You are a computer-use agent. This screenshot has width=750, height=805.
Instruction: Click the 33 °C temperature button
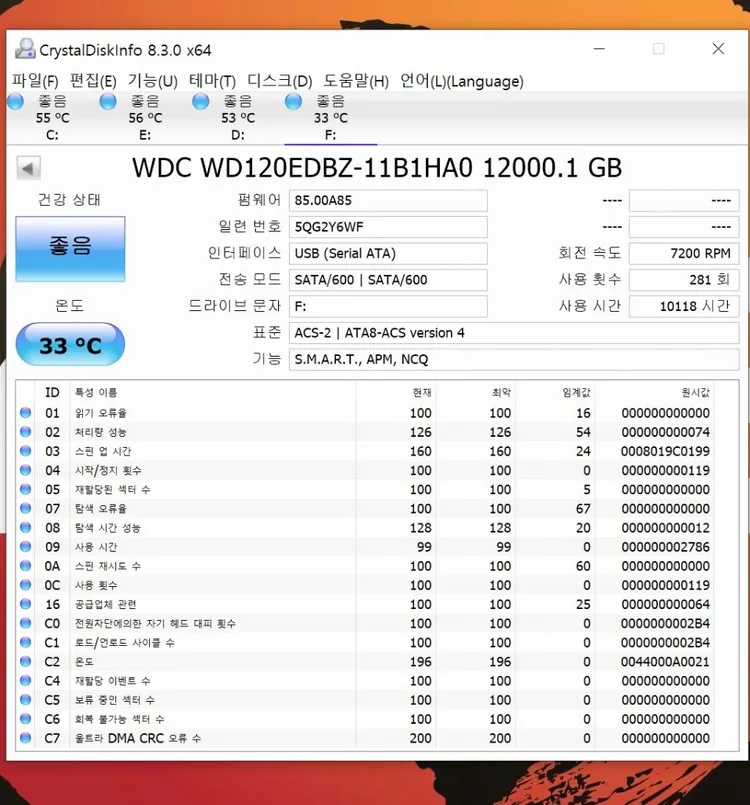point(70,344)
